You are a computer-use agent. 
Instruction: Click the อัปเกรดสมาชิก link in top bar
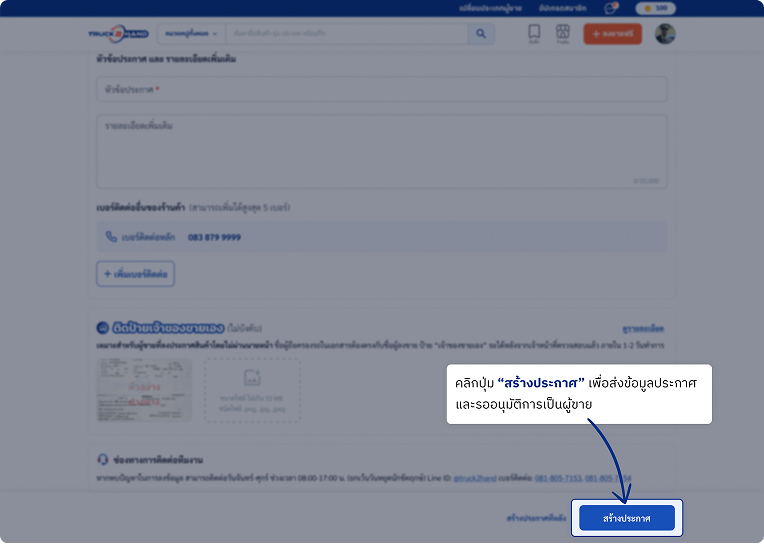(x=563, y=8)
